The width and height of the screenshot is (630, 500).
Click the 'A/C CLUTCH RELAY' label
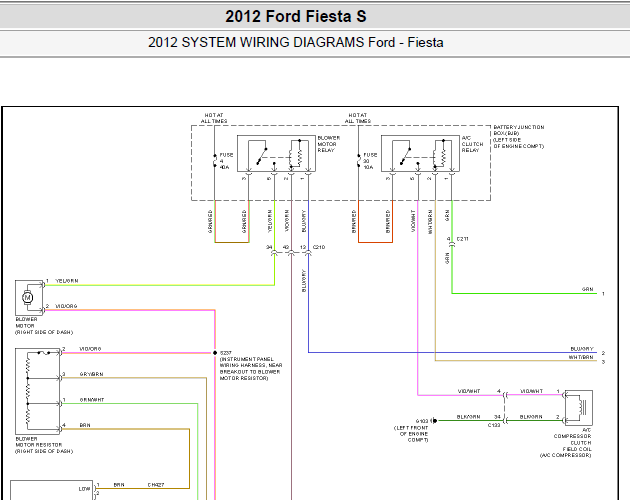pyautogui.click(x=472, y=144)
